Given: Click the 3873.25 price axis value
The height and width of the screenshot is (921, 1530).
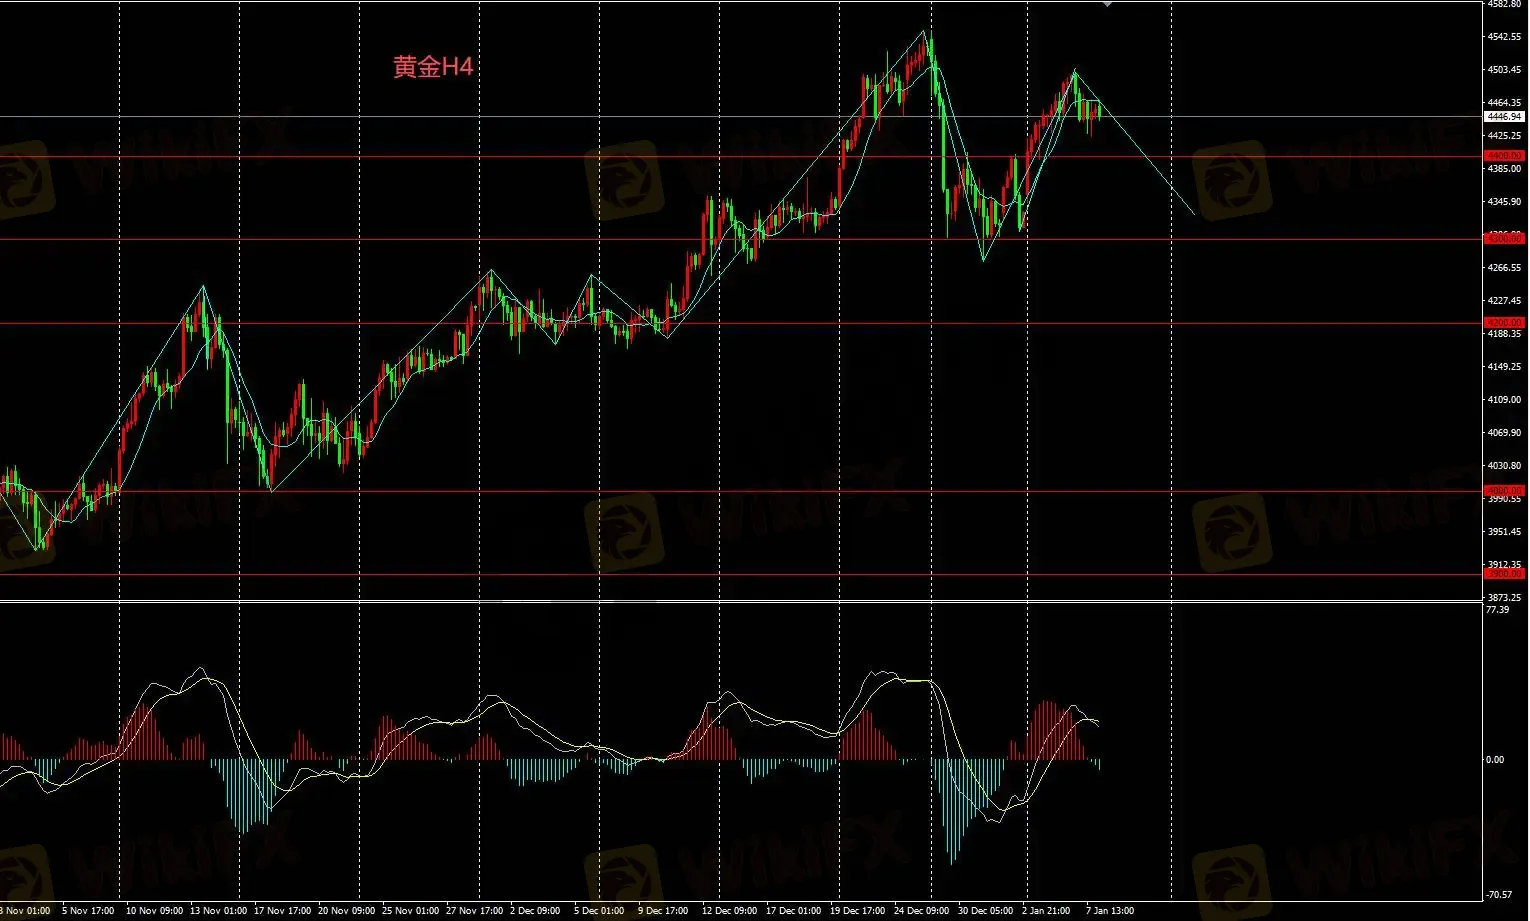Looking at the screenshot, I should pos(1504,598).
